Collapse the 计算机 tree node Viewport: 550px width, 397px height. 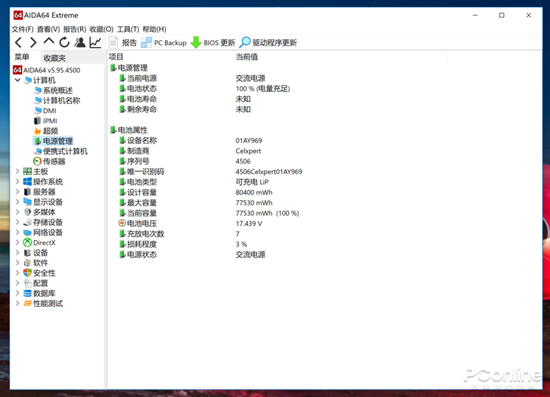point(18,80)
